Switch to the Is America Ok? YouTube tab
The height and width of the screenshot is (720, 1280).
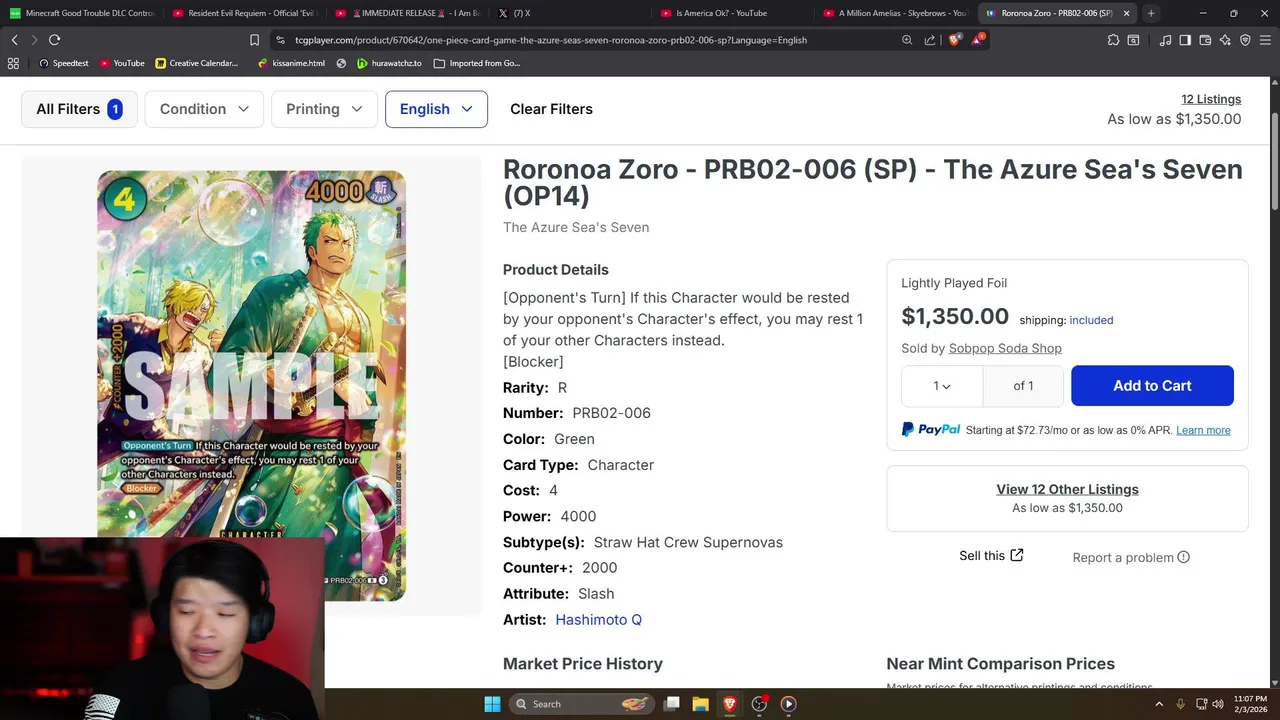click(x=720, y=13)
